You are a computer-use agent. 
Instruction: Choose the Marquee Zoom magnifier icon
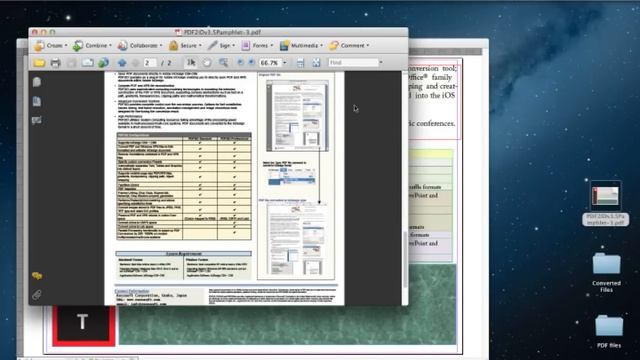click(x=223, y=62)
